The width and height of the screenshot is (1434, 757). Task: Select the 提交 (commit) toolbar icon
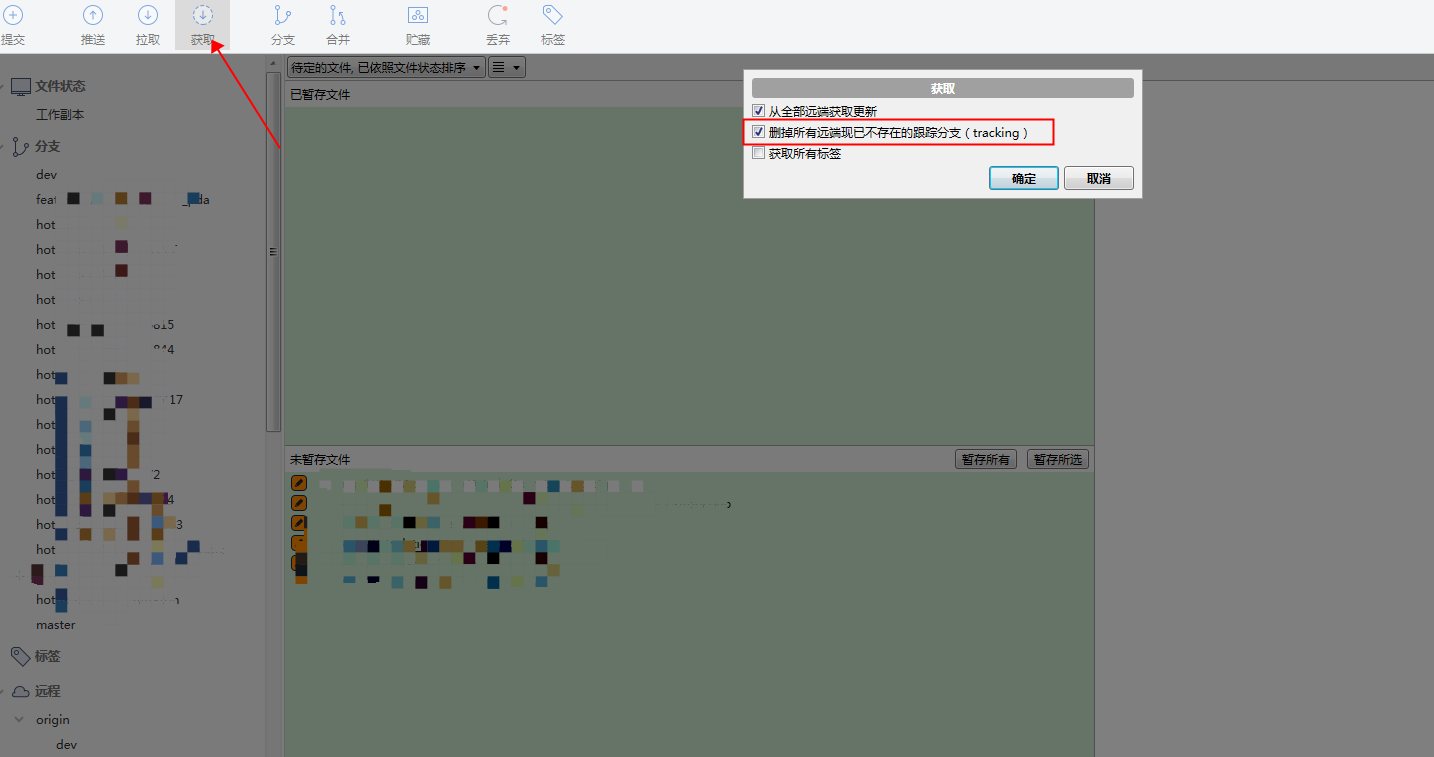(x=14, y=25)
